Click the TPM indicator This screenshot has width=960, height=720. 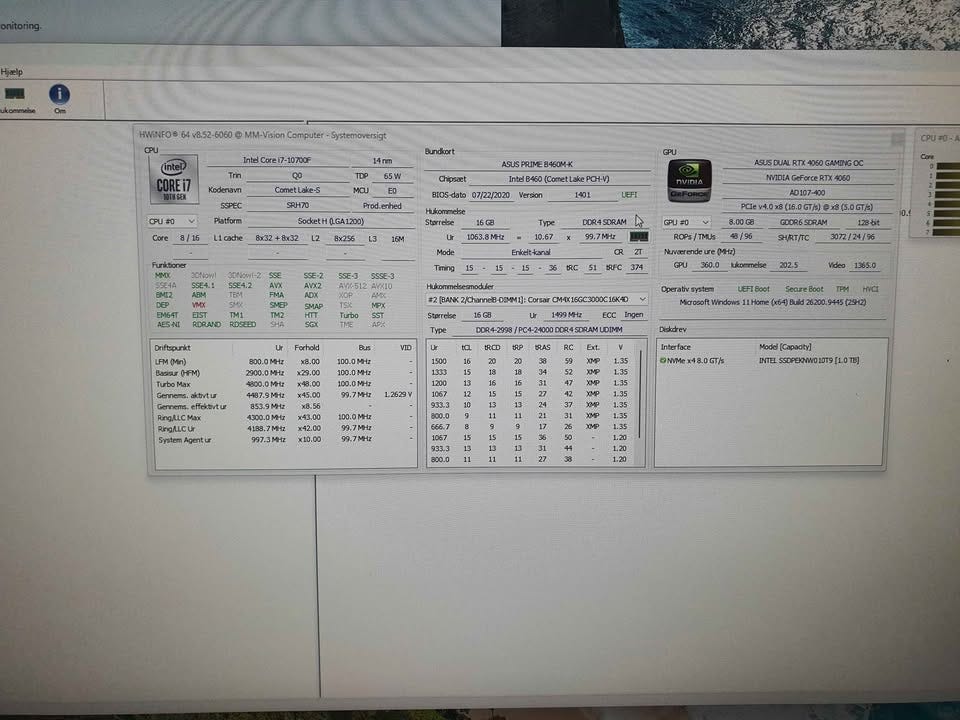[842, 289]
